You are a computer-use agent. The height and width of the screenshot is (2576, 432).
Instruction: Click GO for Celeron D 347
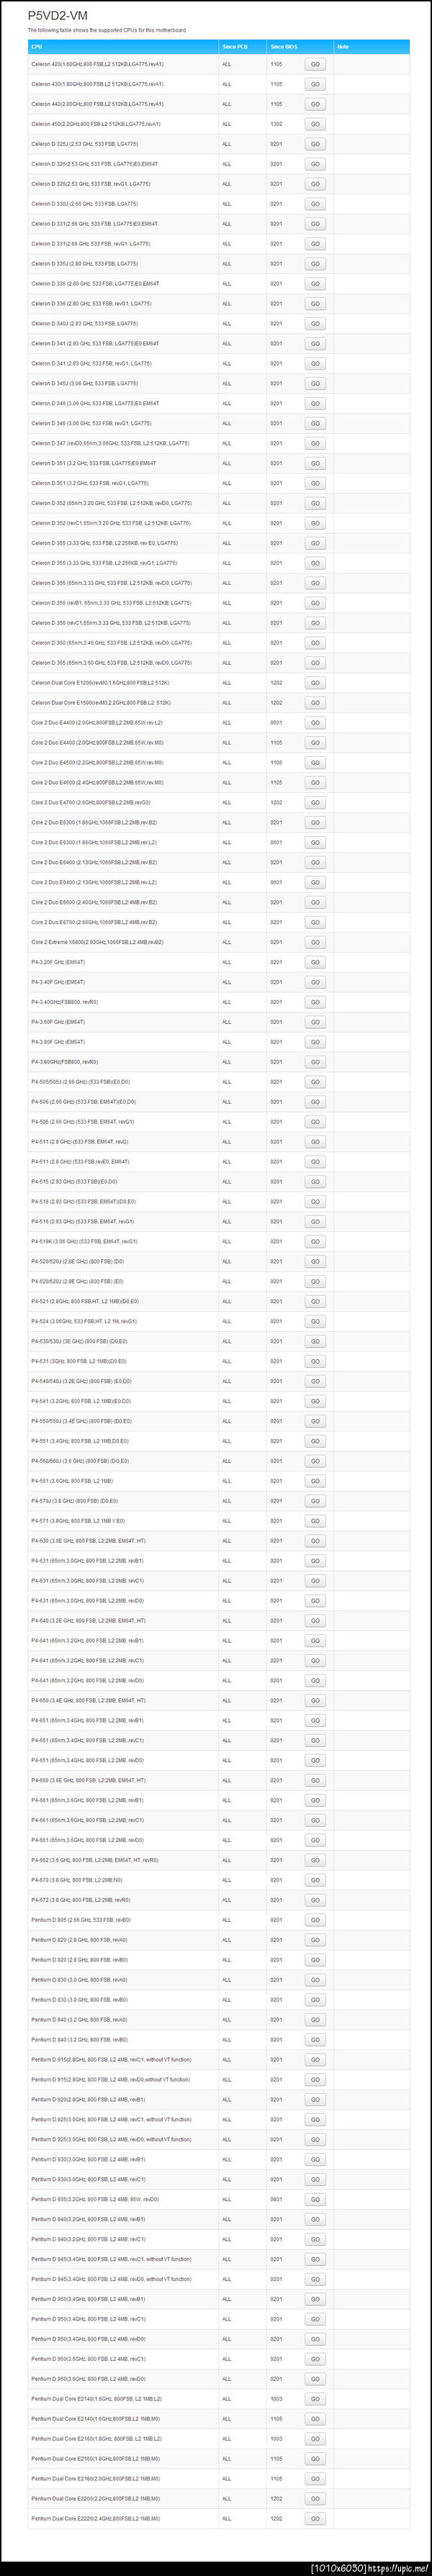pos(315,443)
